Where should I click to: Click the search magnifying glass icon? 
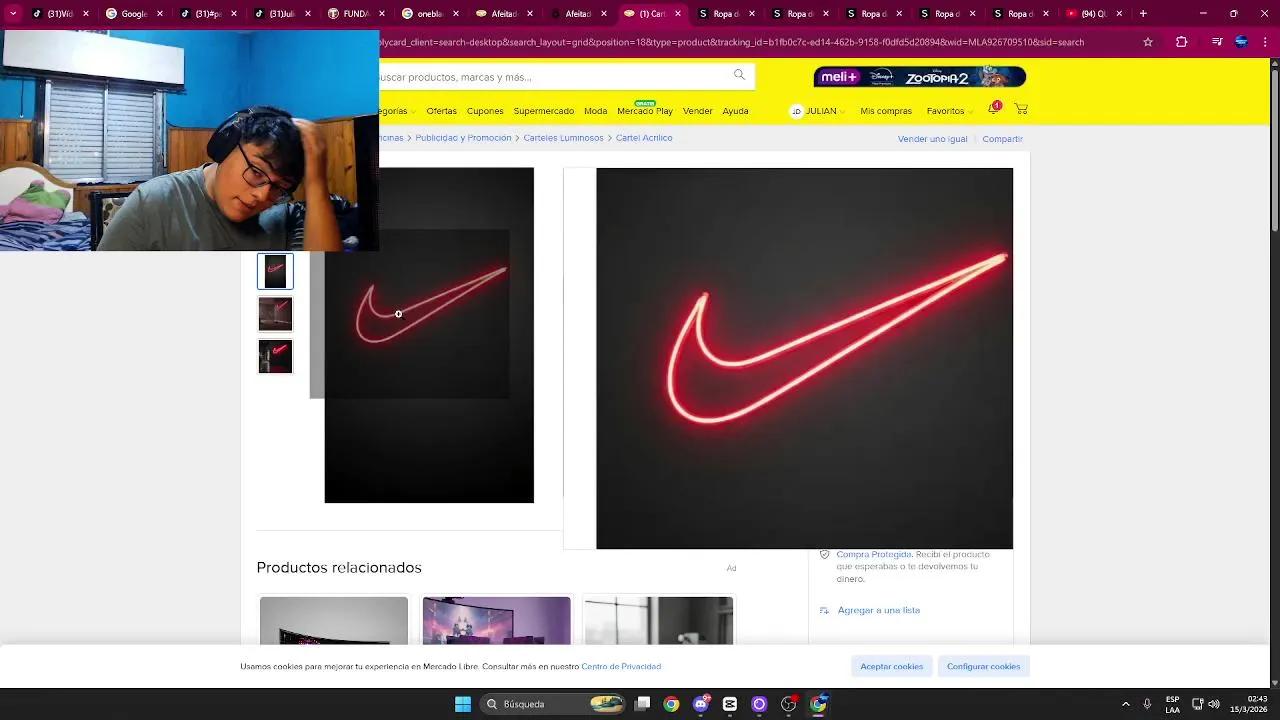pyautogui.click(x=739, y=75)
